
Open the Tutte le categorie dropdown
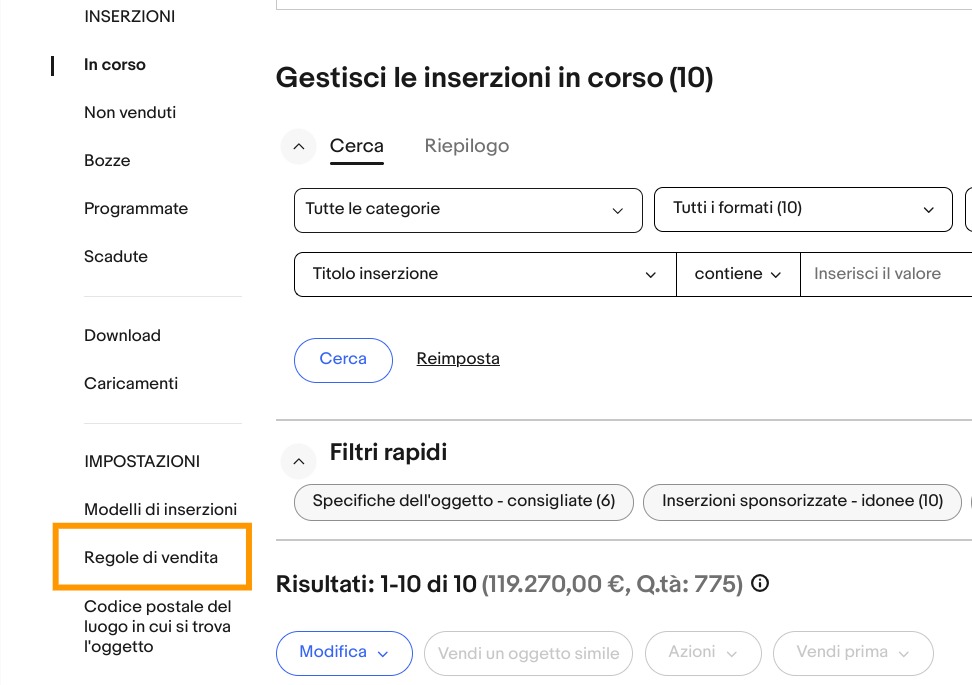pos(468,210)
